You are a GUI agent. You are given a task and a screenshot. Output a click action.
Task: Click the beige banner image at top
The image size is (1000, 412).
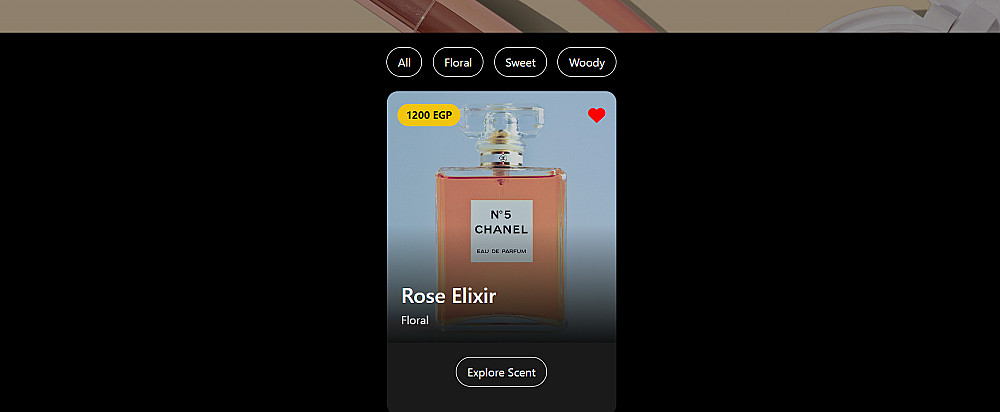coord(500,16)
